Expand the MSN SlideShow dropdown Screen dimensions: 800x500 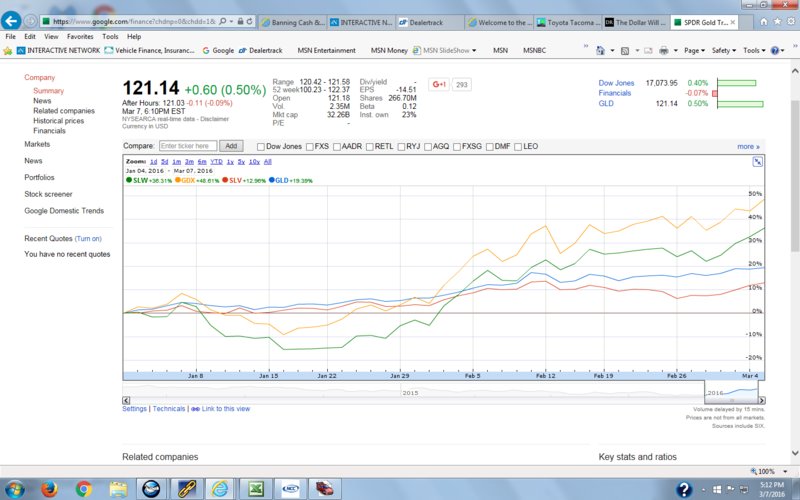pos(474,51)
